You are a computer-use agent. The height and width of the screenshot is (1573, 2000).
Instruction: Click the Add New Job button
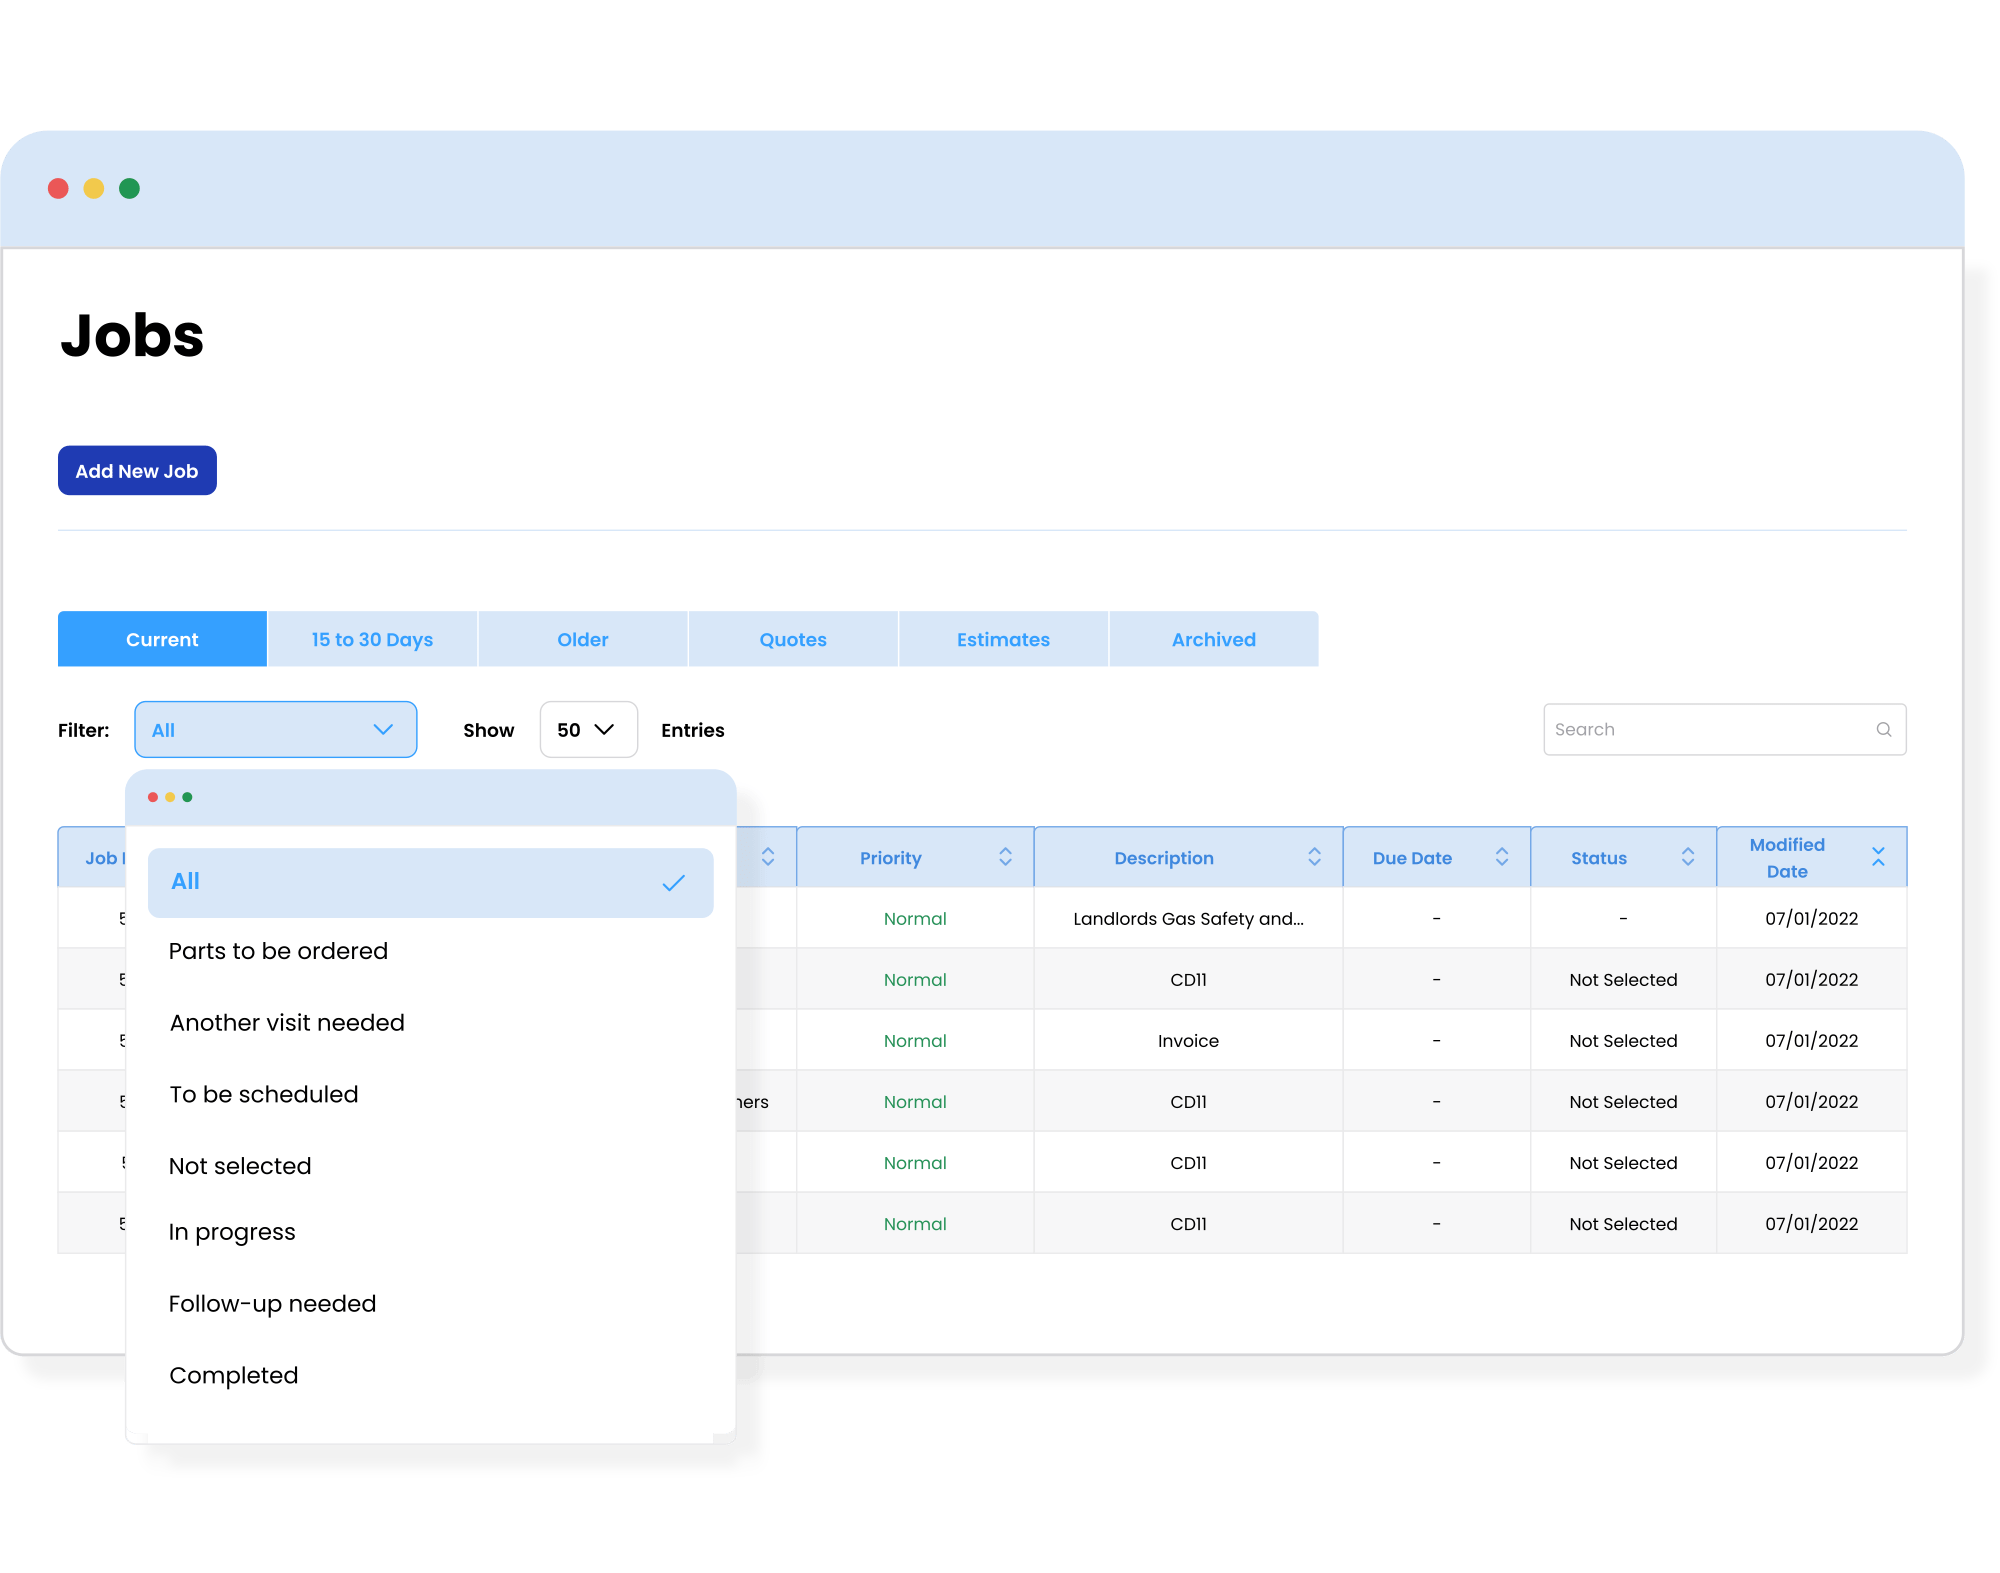137,470
